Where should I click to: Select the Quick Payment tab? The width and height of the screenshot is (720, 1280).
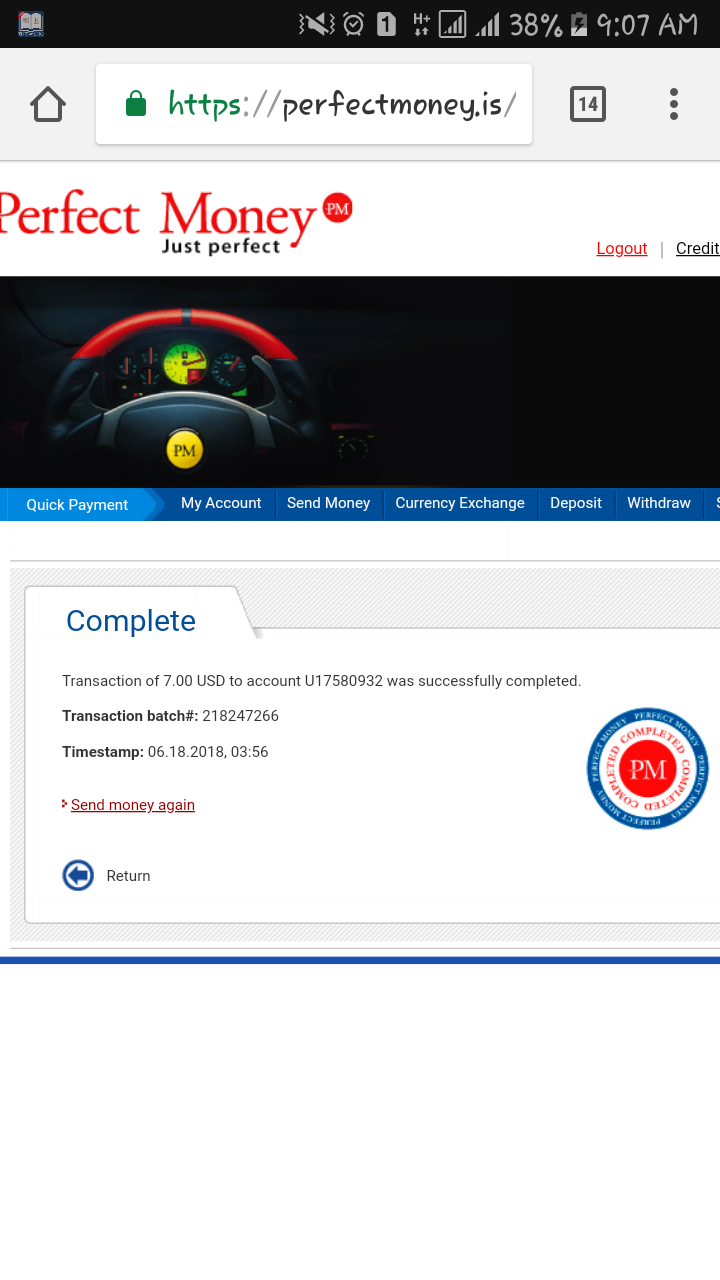pyautogui.click(x=78, y=504)
